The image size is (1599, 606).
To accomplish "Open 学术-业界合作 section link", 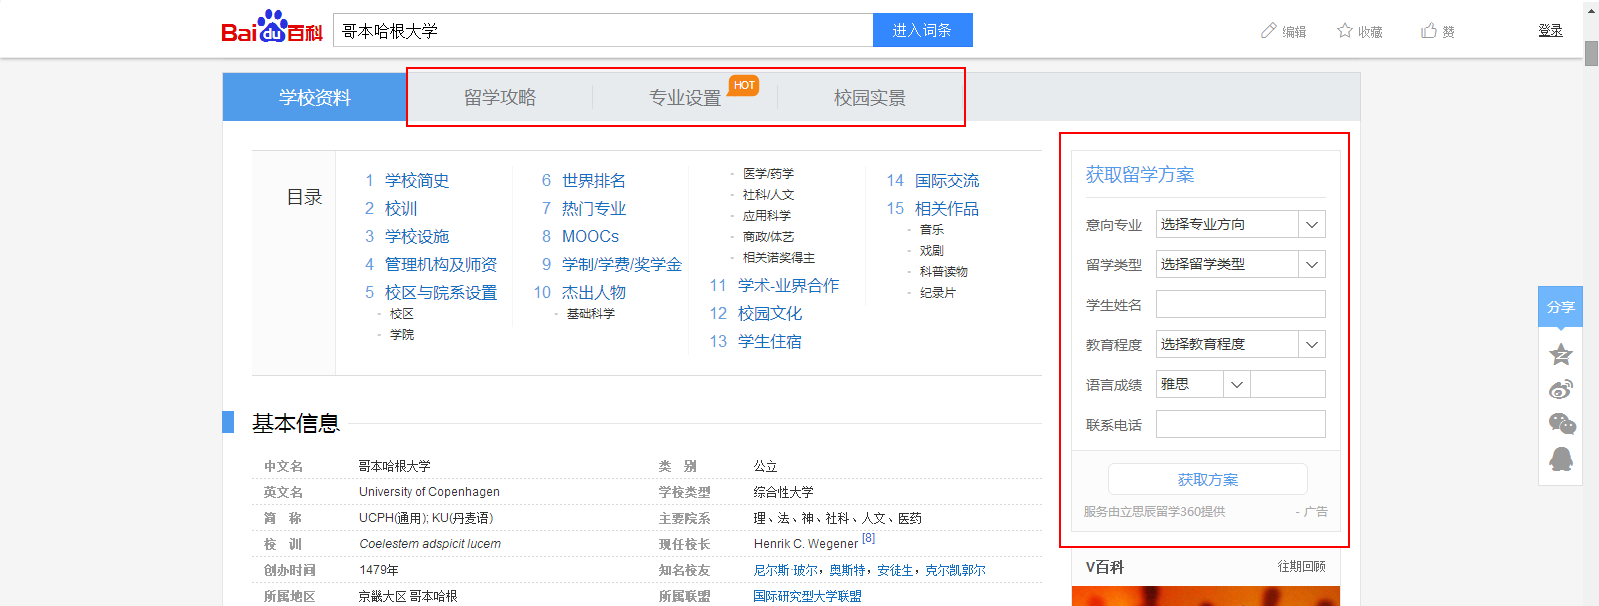I will point(789,285).
